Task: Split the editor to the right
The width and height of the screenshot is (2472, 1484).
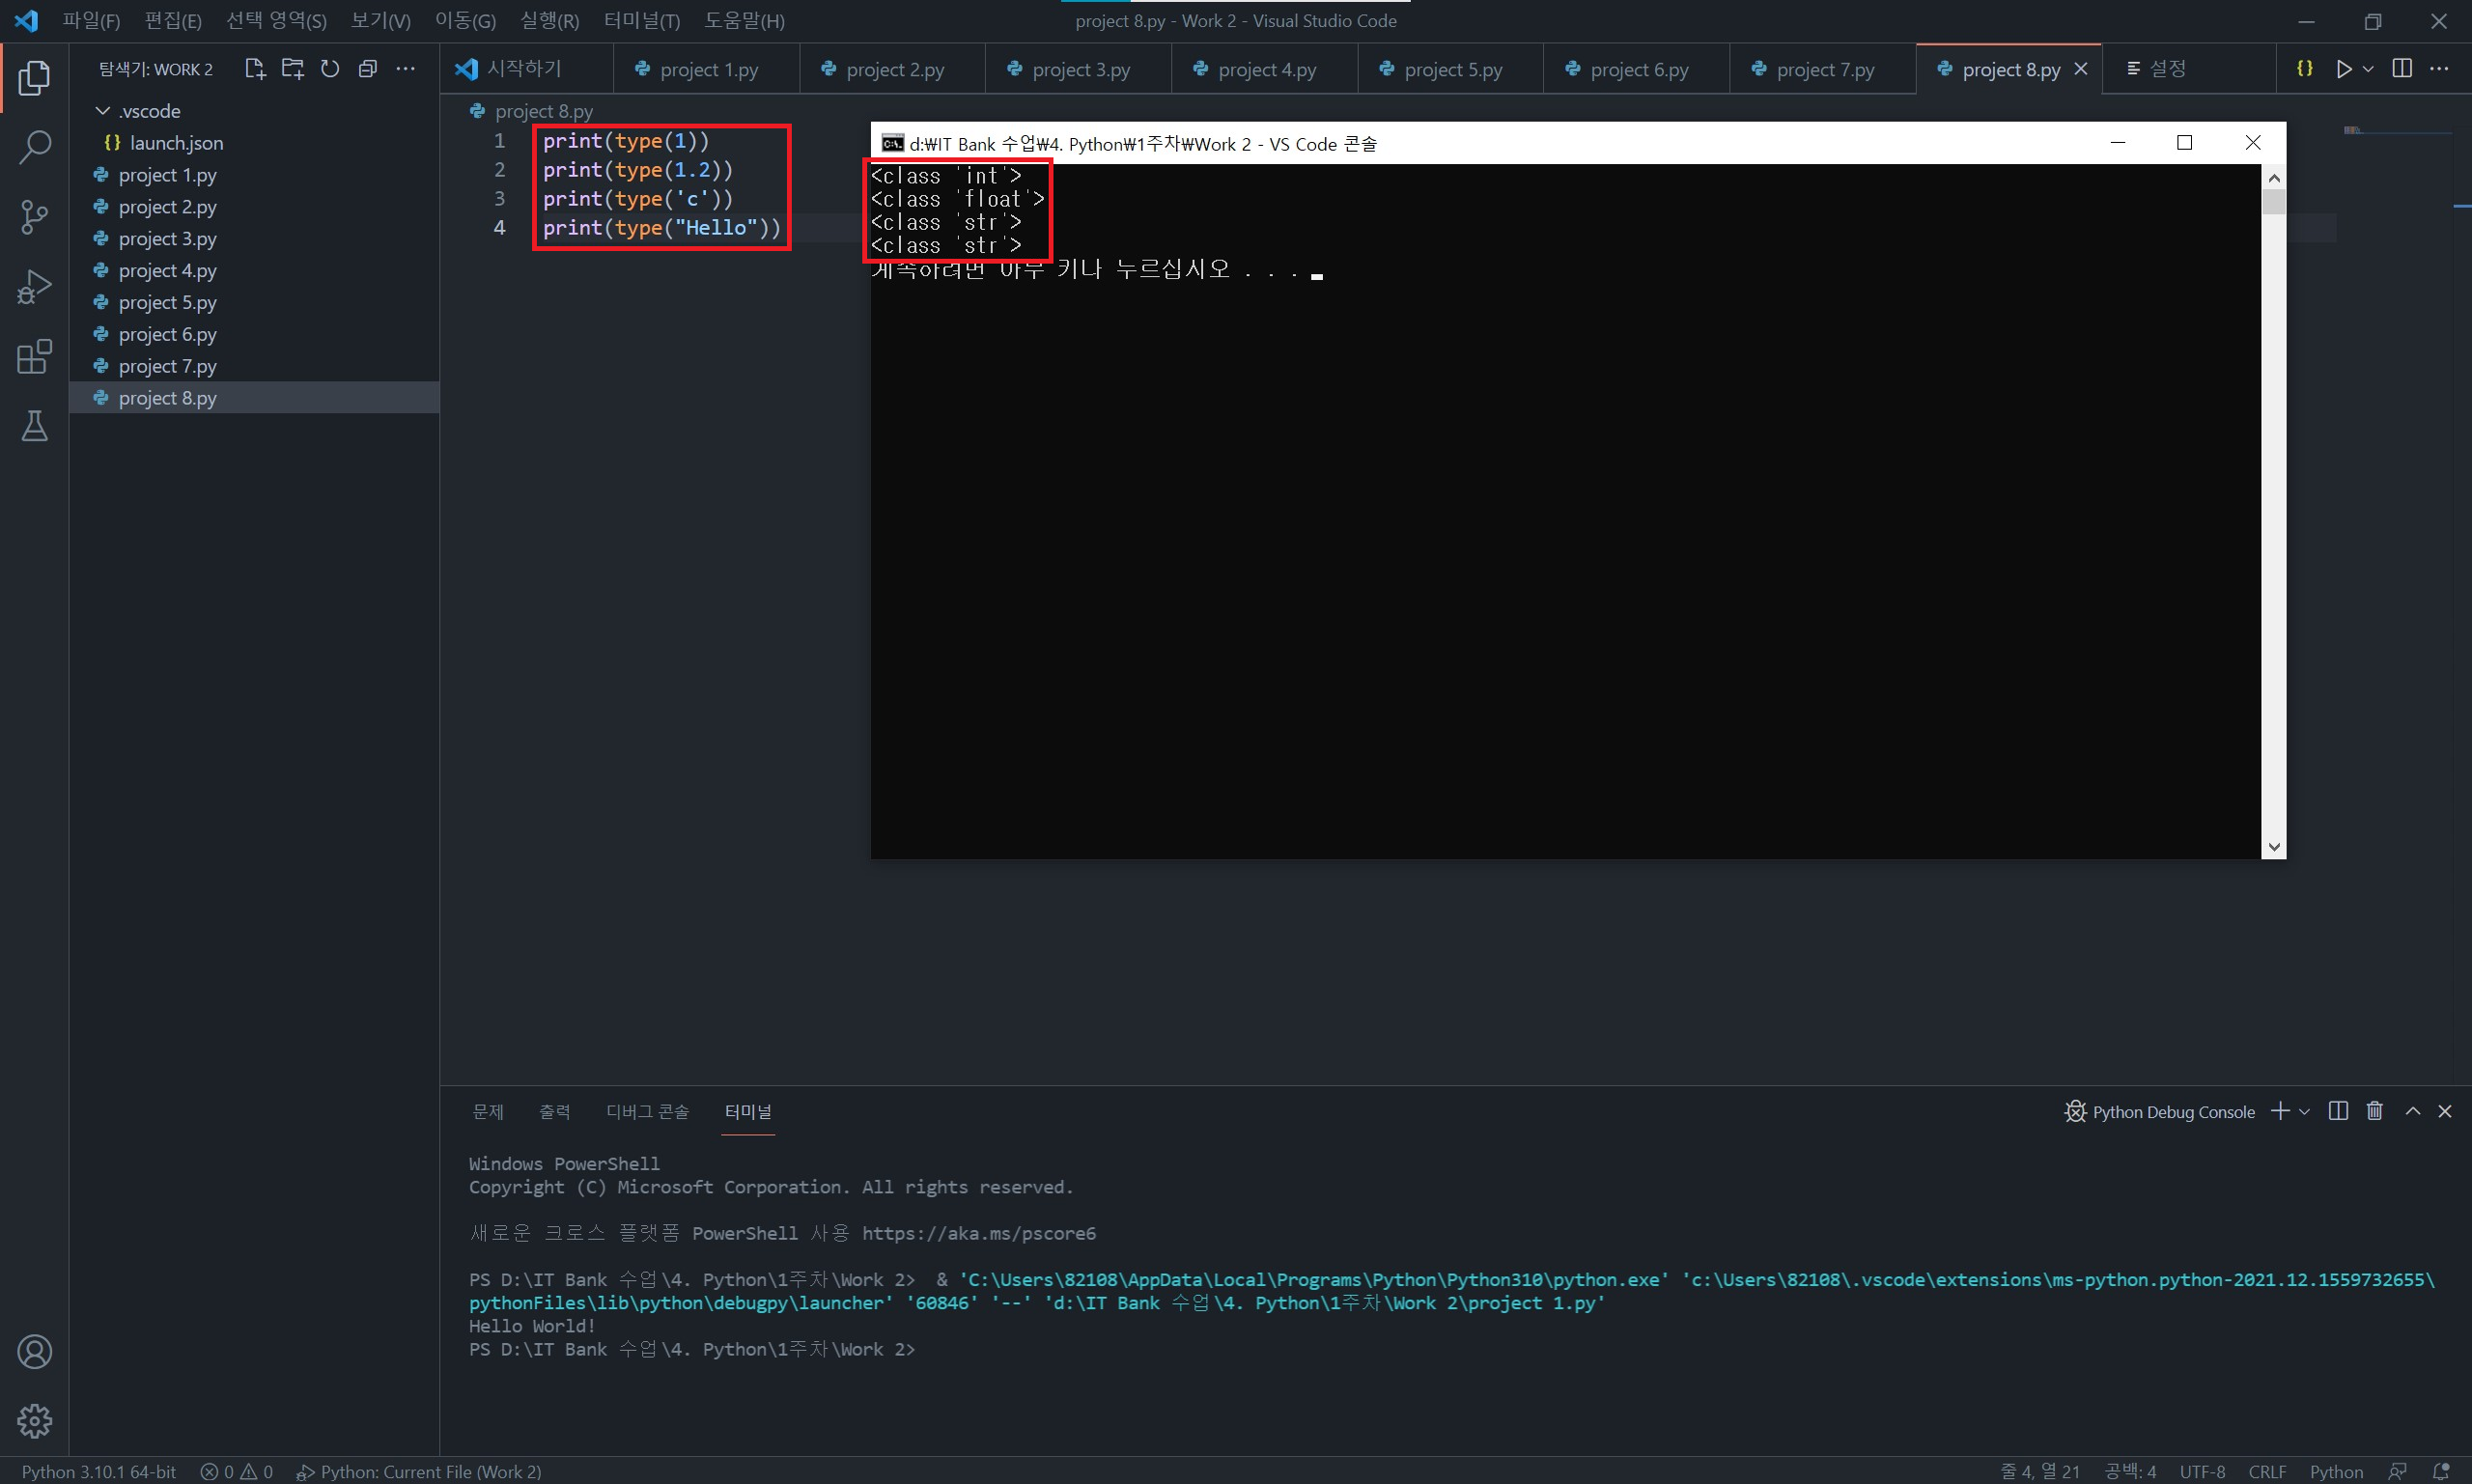Action: [2402, 69]
